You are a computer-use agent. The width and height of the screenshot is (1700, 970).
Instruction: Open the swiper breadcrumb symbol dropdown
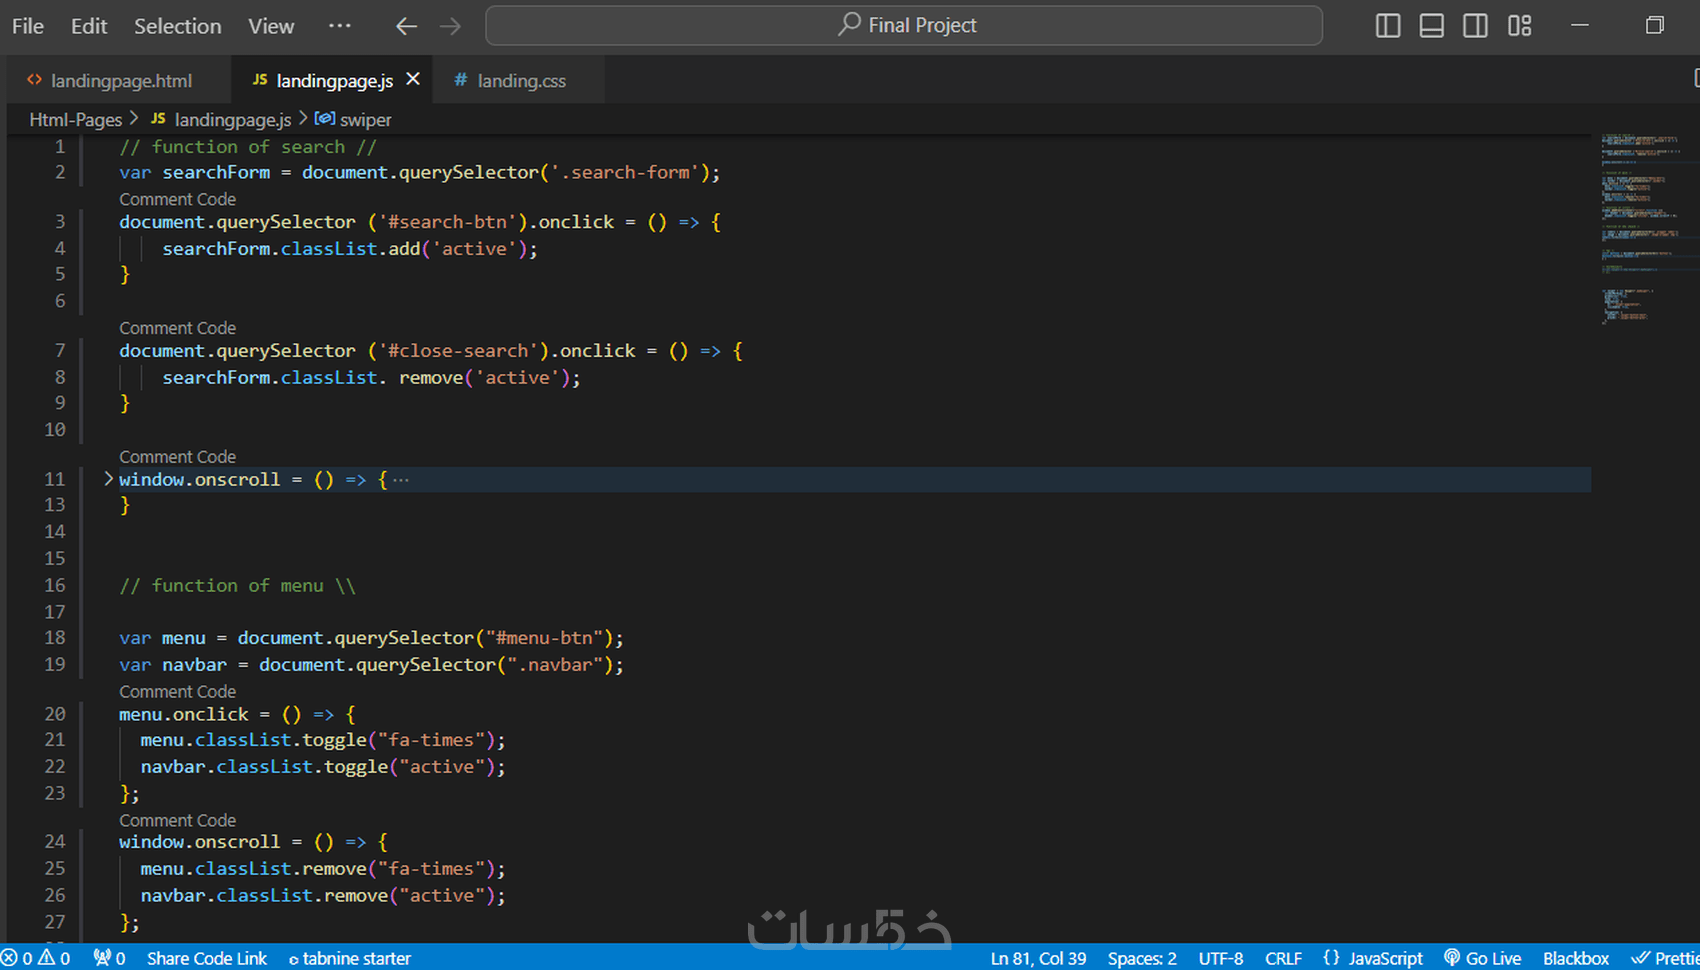pos(364,119)
